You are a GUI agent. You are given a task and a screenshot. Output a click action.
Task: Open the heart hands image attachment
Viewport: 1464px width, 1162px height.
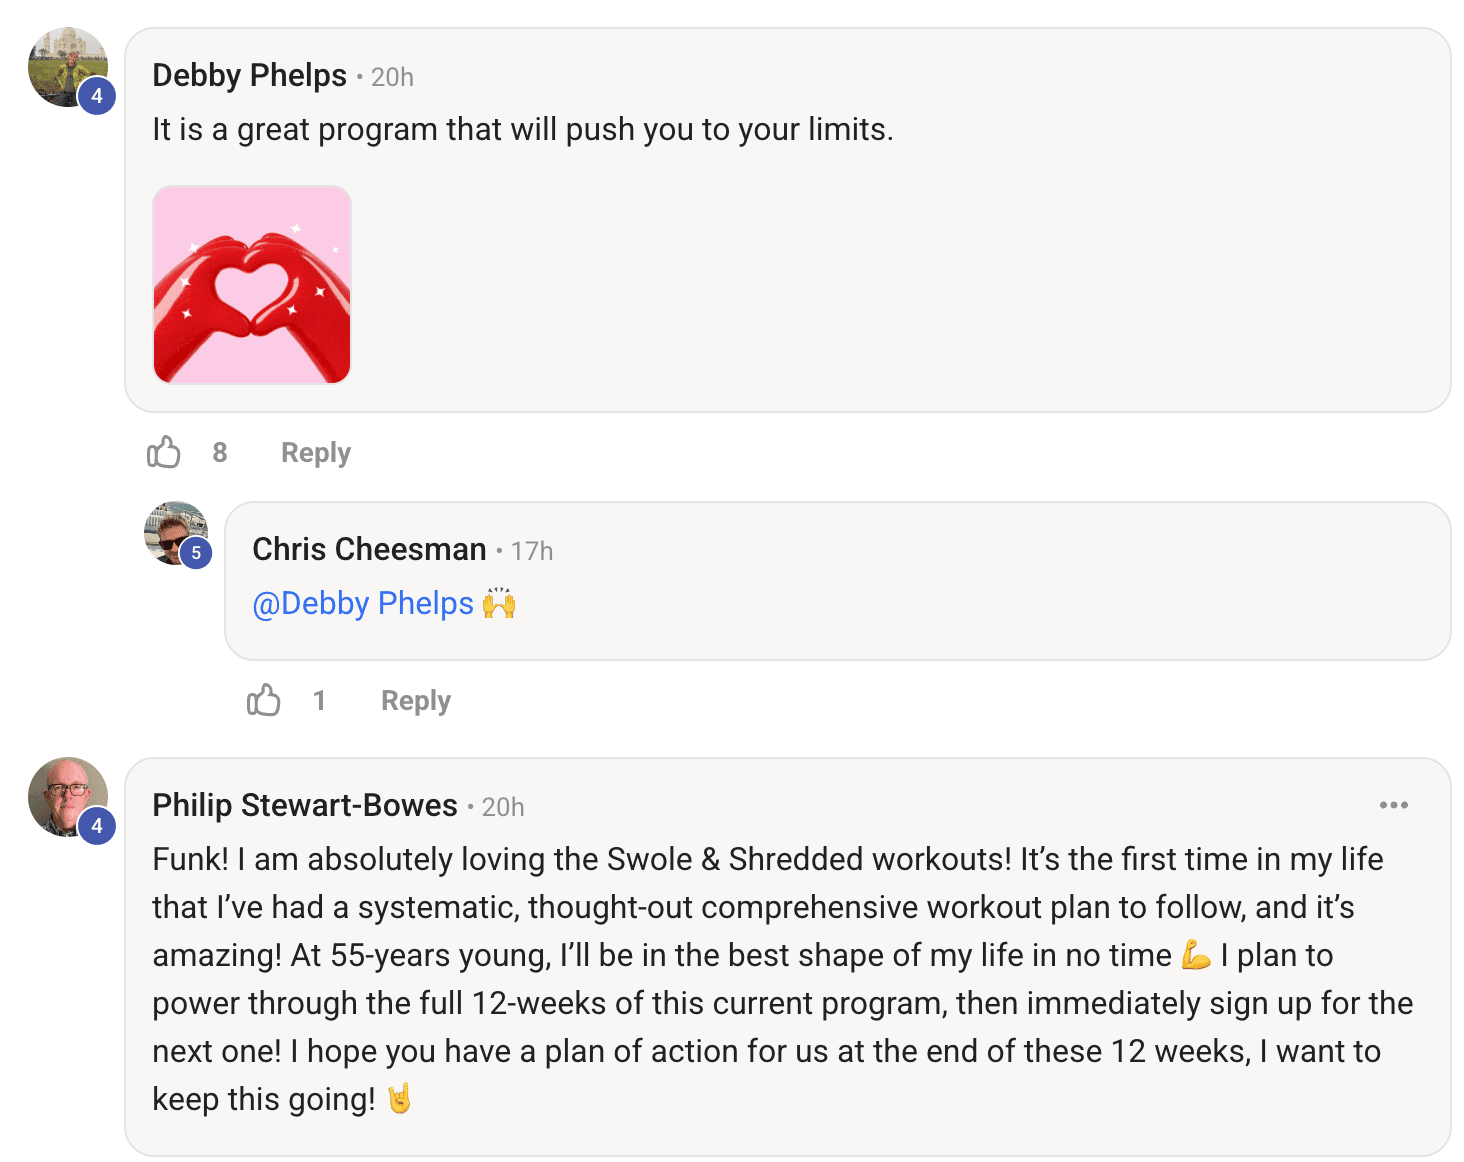252,285
